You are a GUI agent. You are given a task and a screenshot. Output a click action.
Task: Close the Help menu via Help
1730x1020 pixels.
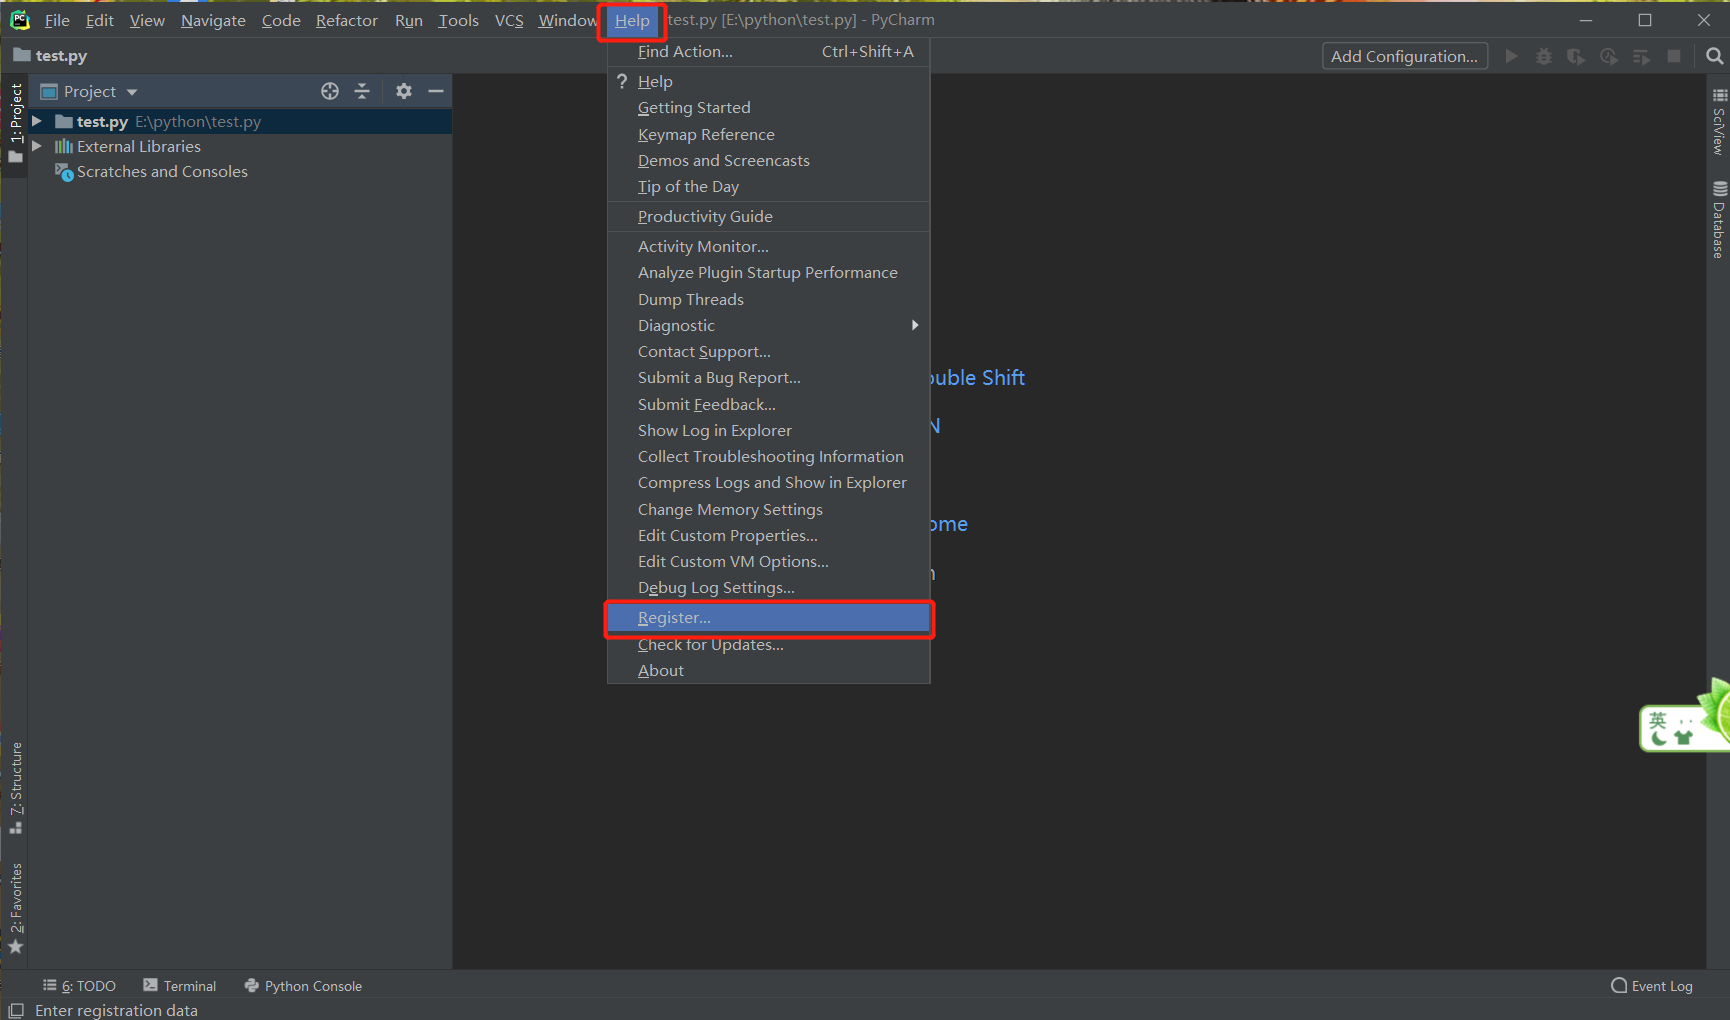point(632,20)
